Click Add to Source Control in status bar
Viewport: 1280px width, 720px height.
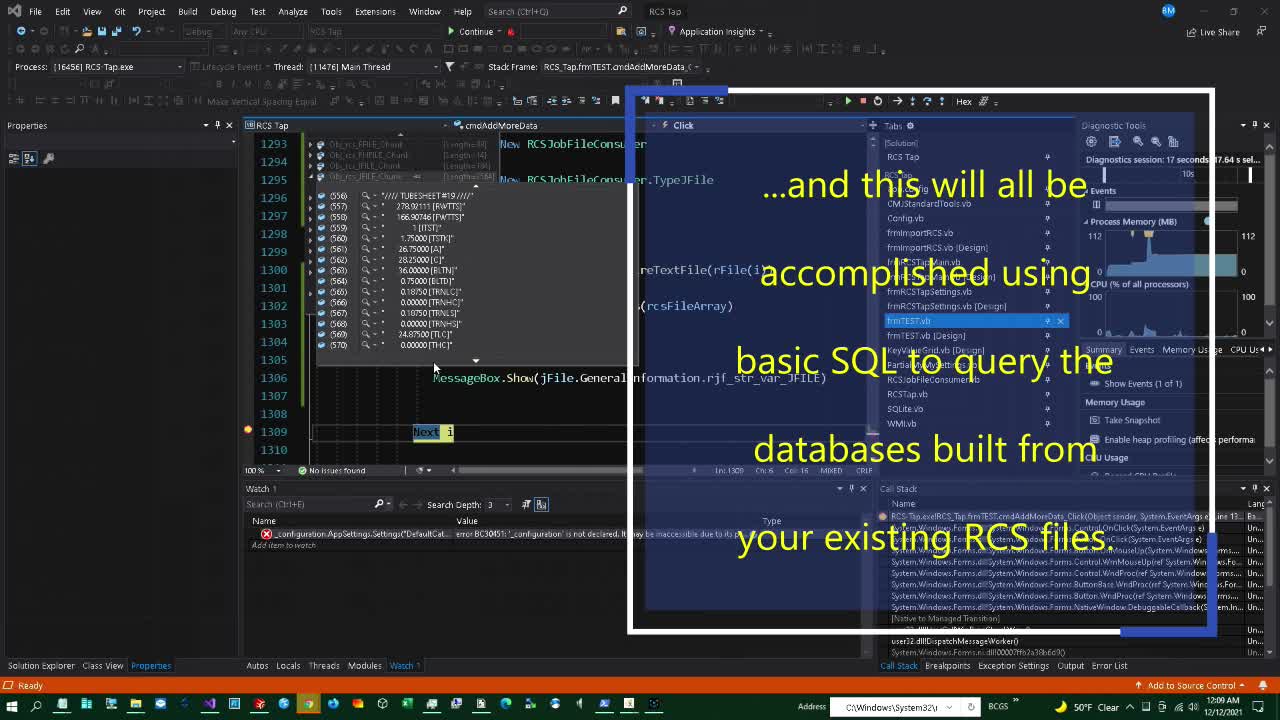(x=1191, y=686)
